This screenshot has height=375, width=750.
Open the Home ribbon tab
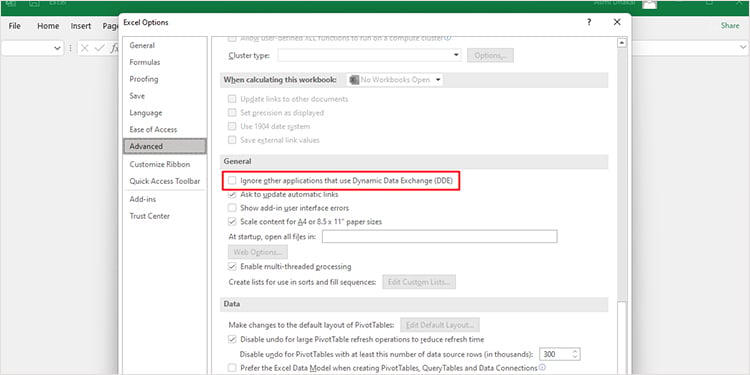(48, 26)
